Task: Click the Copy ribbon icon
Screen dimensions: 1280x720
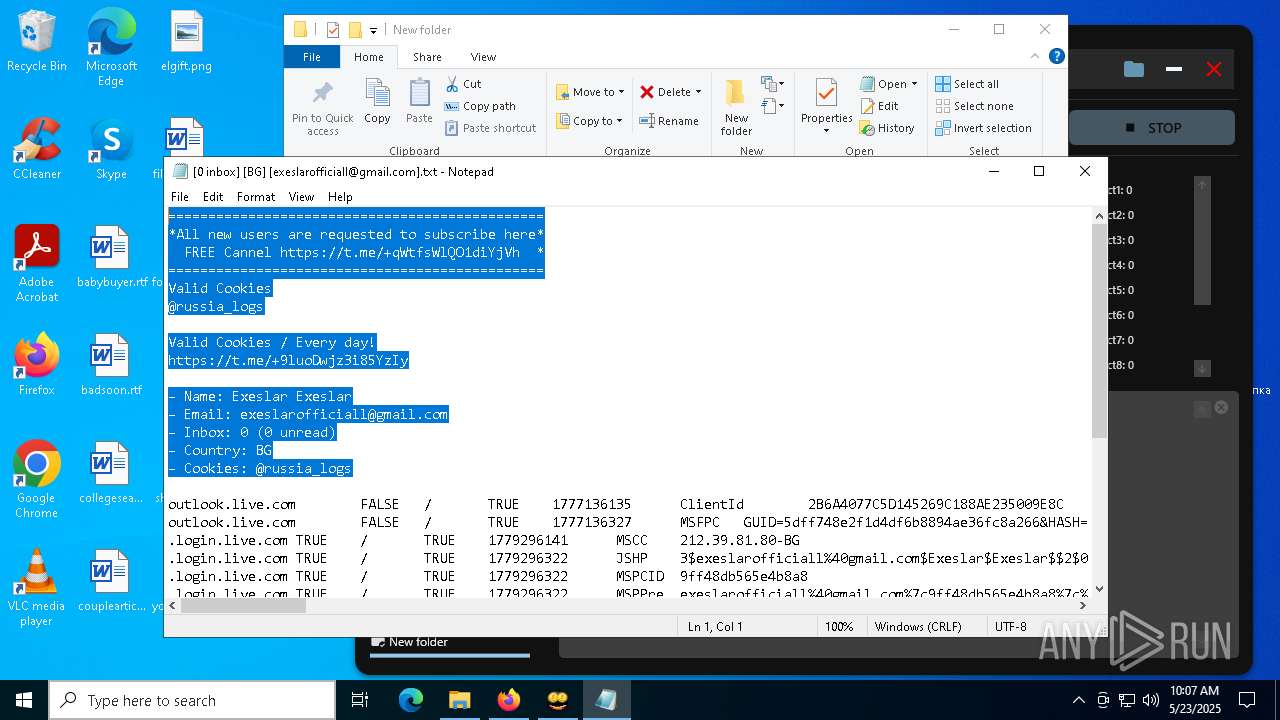Action: 377,101
